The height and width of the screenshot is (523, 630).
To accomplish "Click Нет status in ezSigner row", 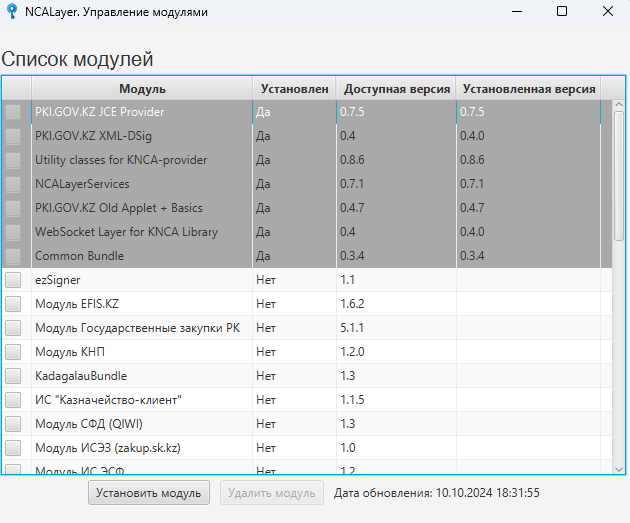I will (266, 280).
